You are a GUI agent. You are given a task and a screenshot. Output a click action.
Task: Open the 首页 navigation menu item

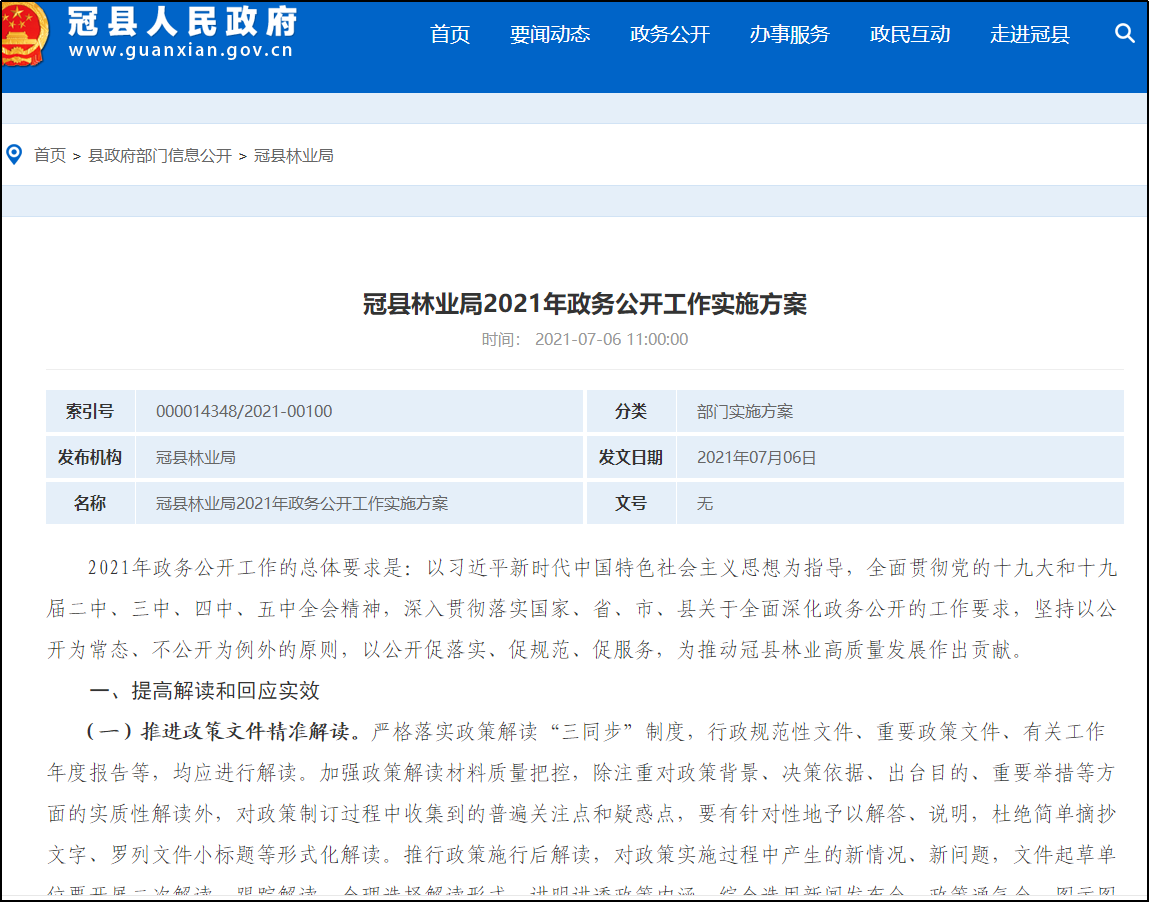pos(449,34)
